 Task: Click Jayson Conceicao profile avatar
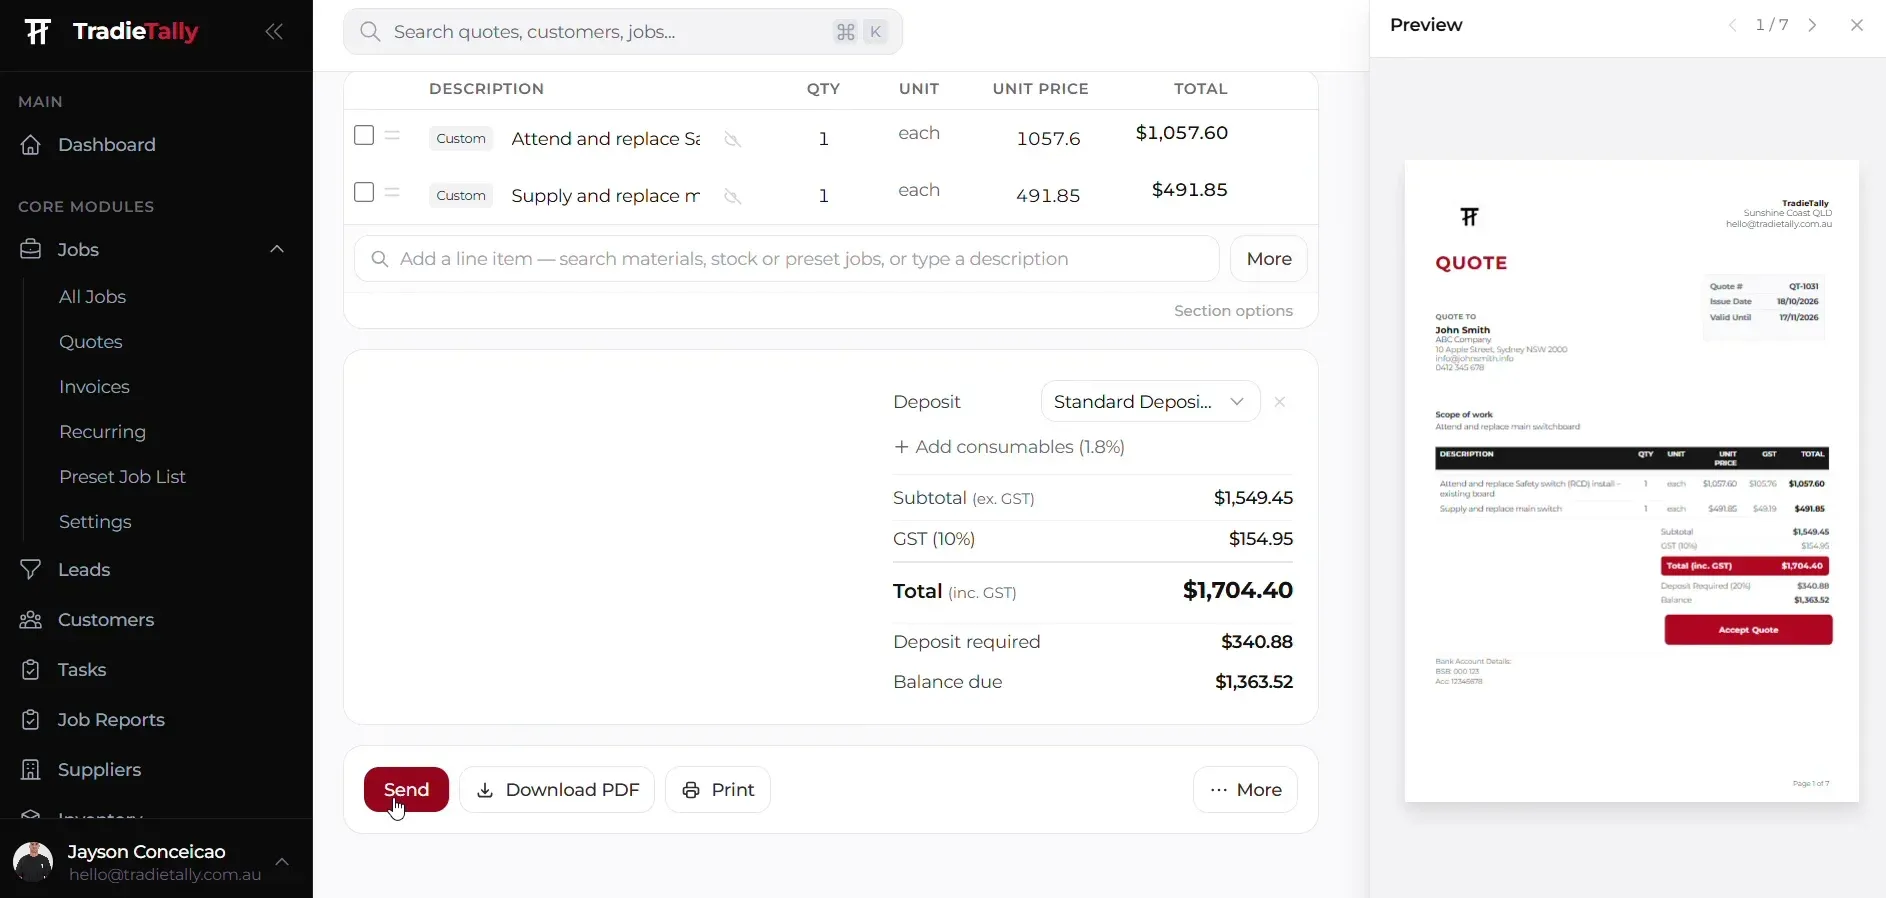33,862
